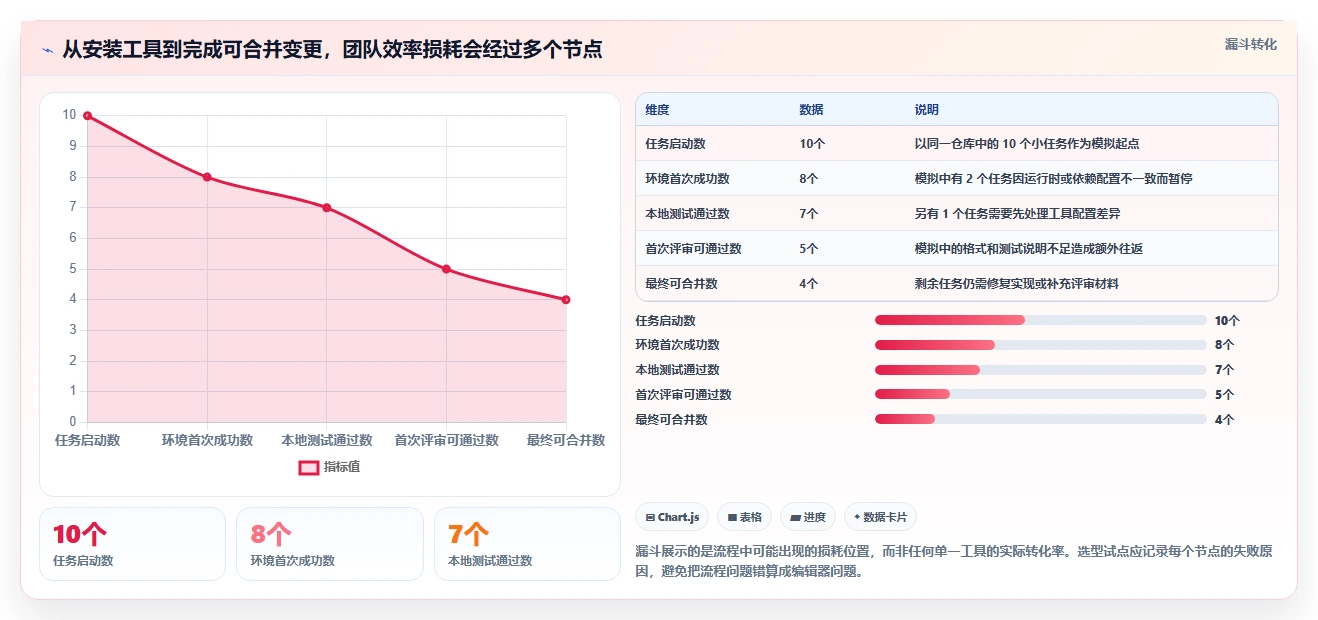Click the Chart.js tag chip

(672, 517)
